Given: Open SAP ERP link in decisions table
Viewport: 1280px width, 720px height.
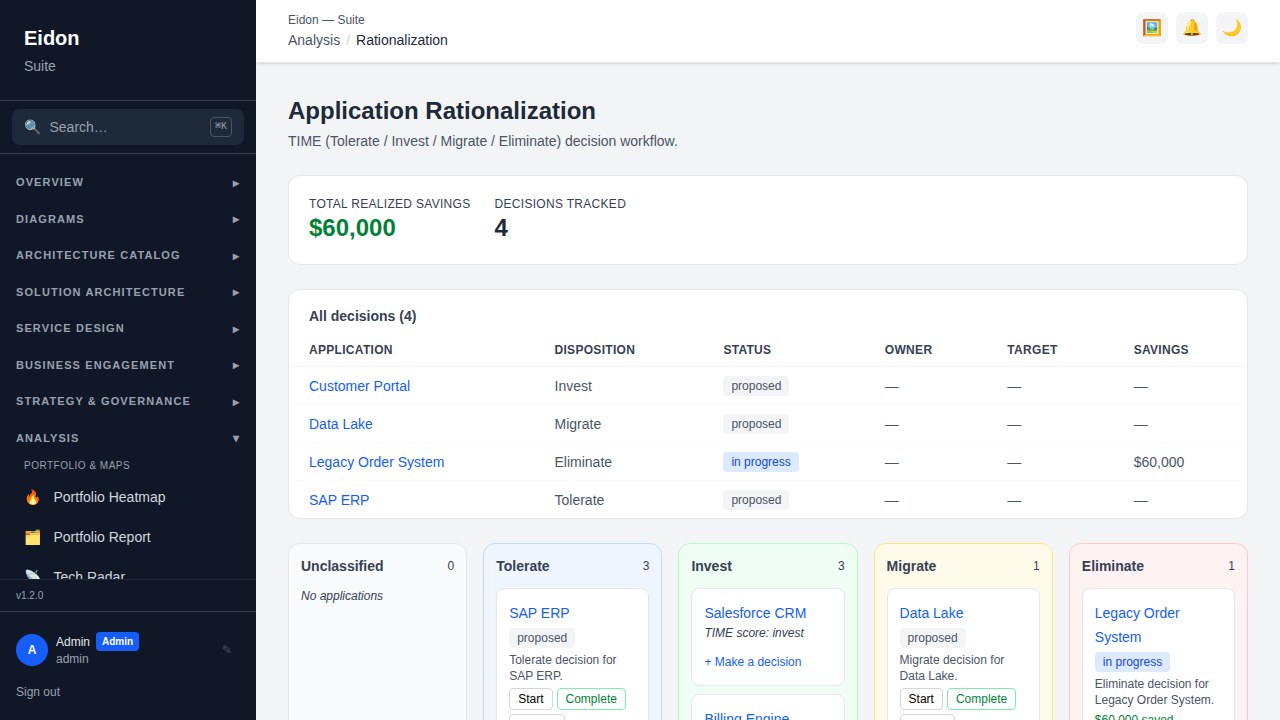Looking at the screenshot, I should pyautogui.click(x=339, y=500).
